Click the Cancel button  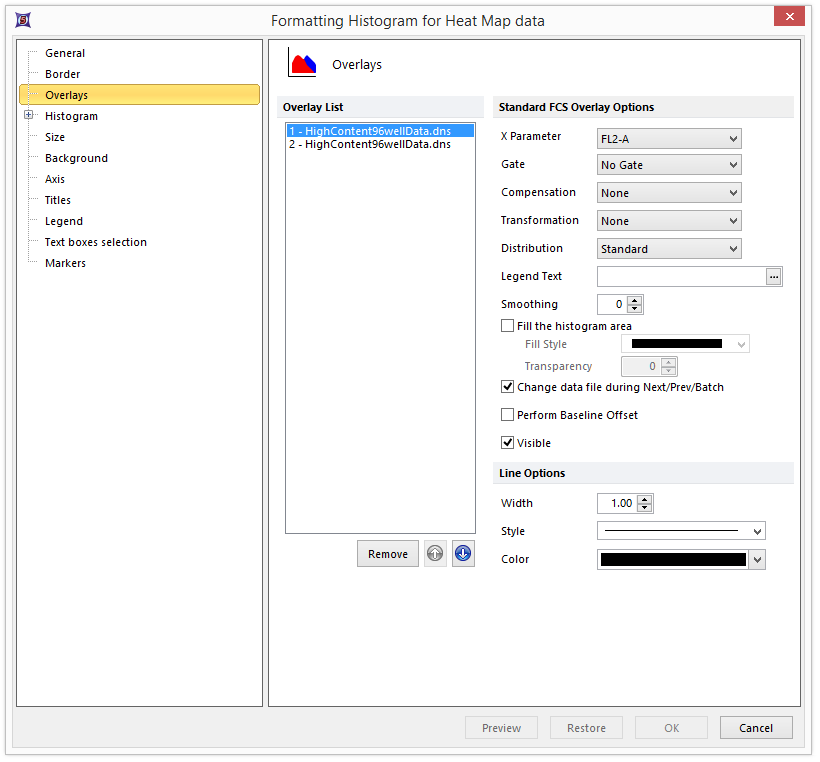pos(755,728)
